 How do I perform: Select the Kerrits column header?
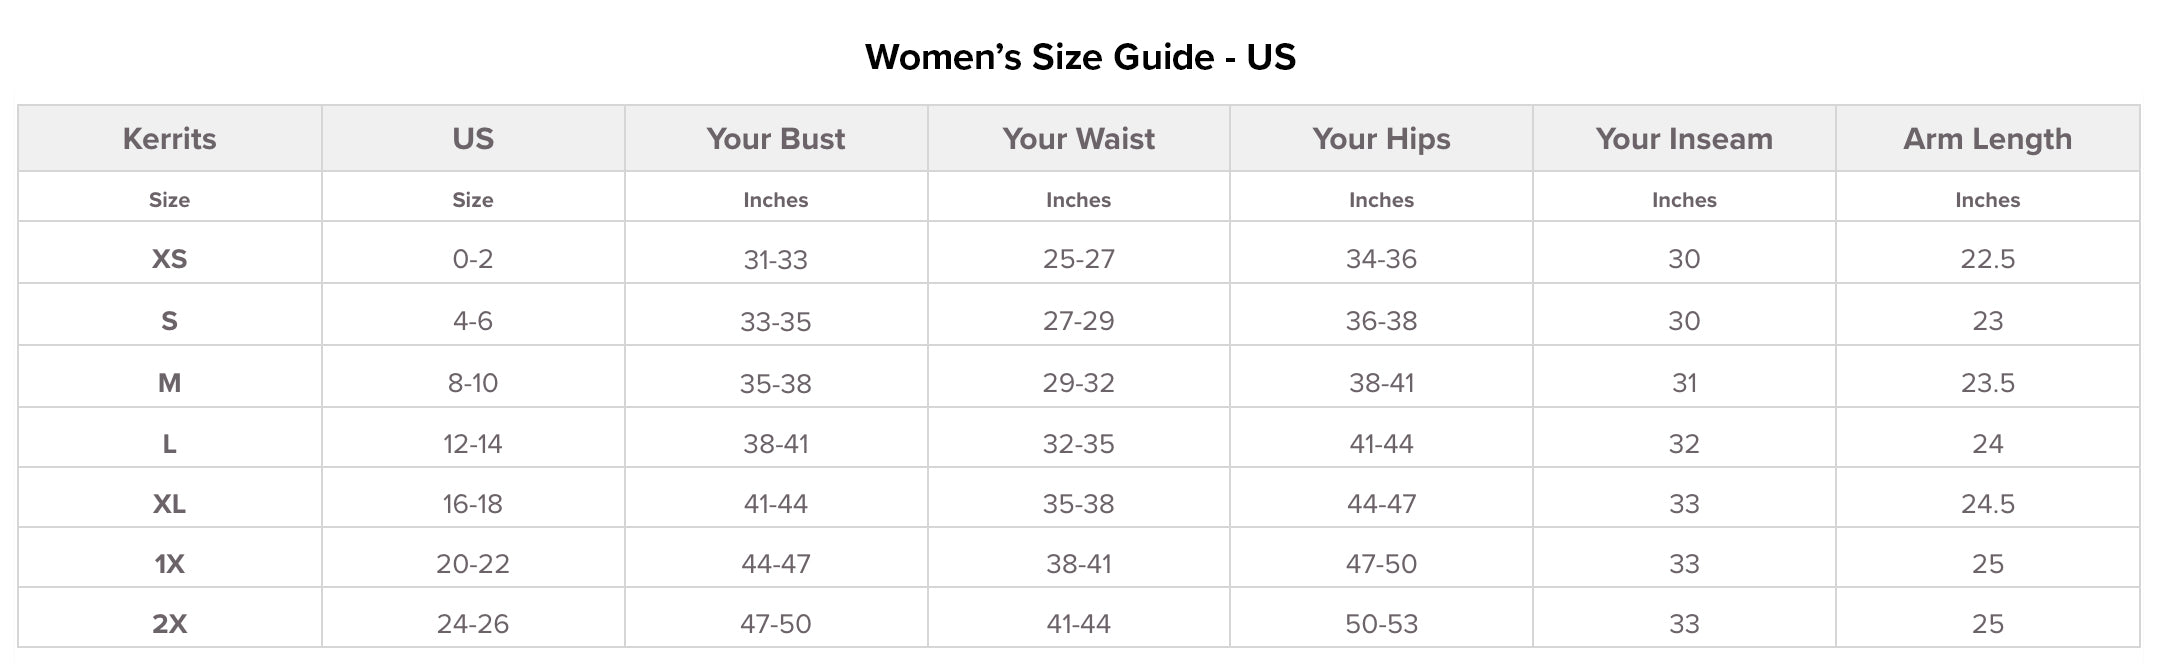(x=170, y=139)
